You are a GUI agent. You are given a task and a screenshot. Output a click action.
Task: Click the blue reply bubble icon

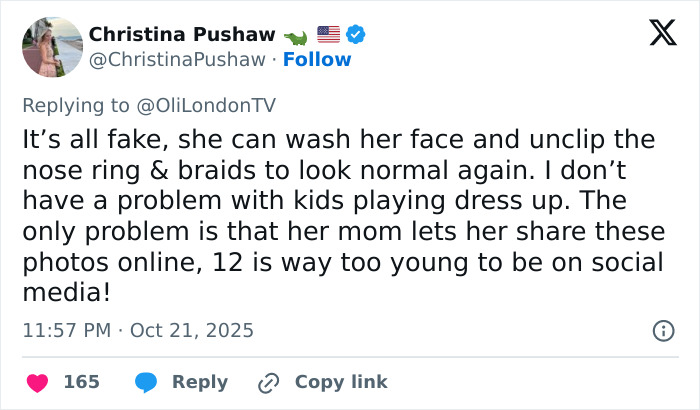click(x=147, y=382)
